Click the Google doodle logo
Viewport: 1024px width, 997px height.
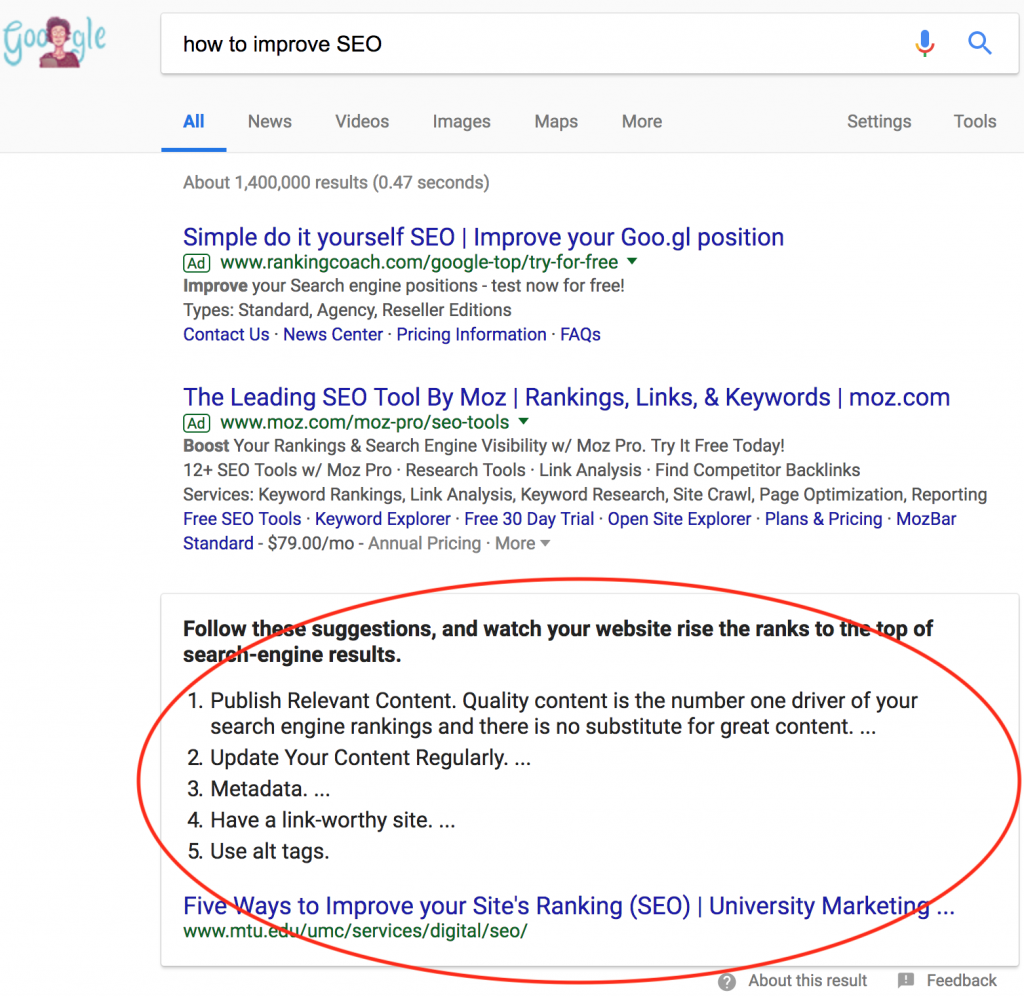[x=54, y=42]
